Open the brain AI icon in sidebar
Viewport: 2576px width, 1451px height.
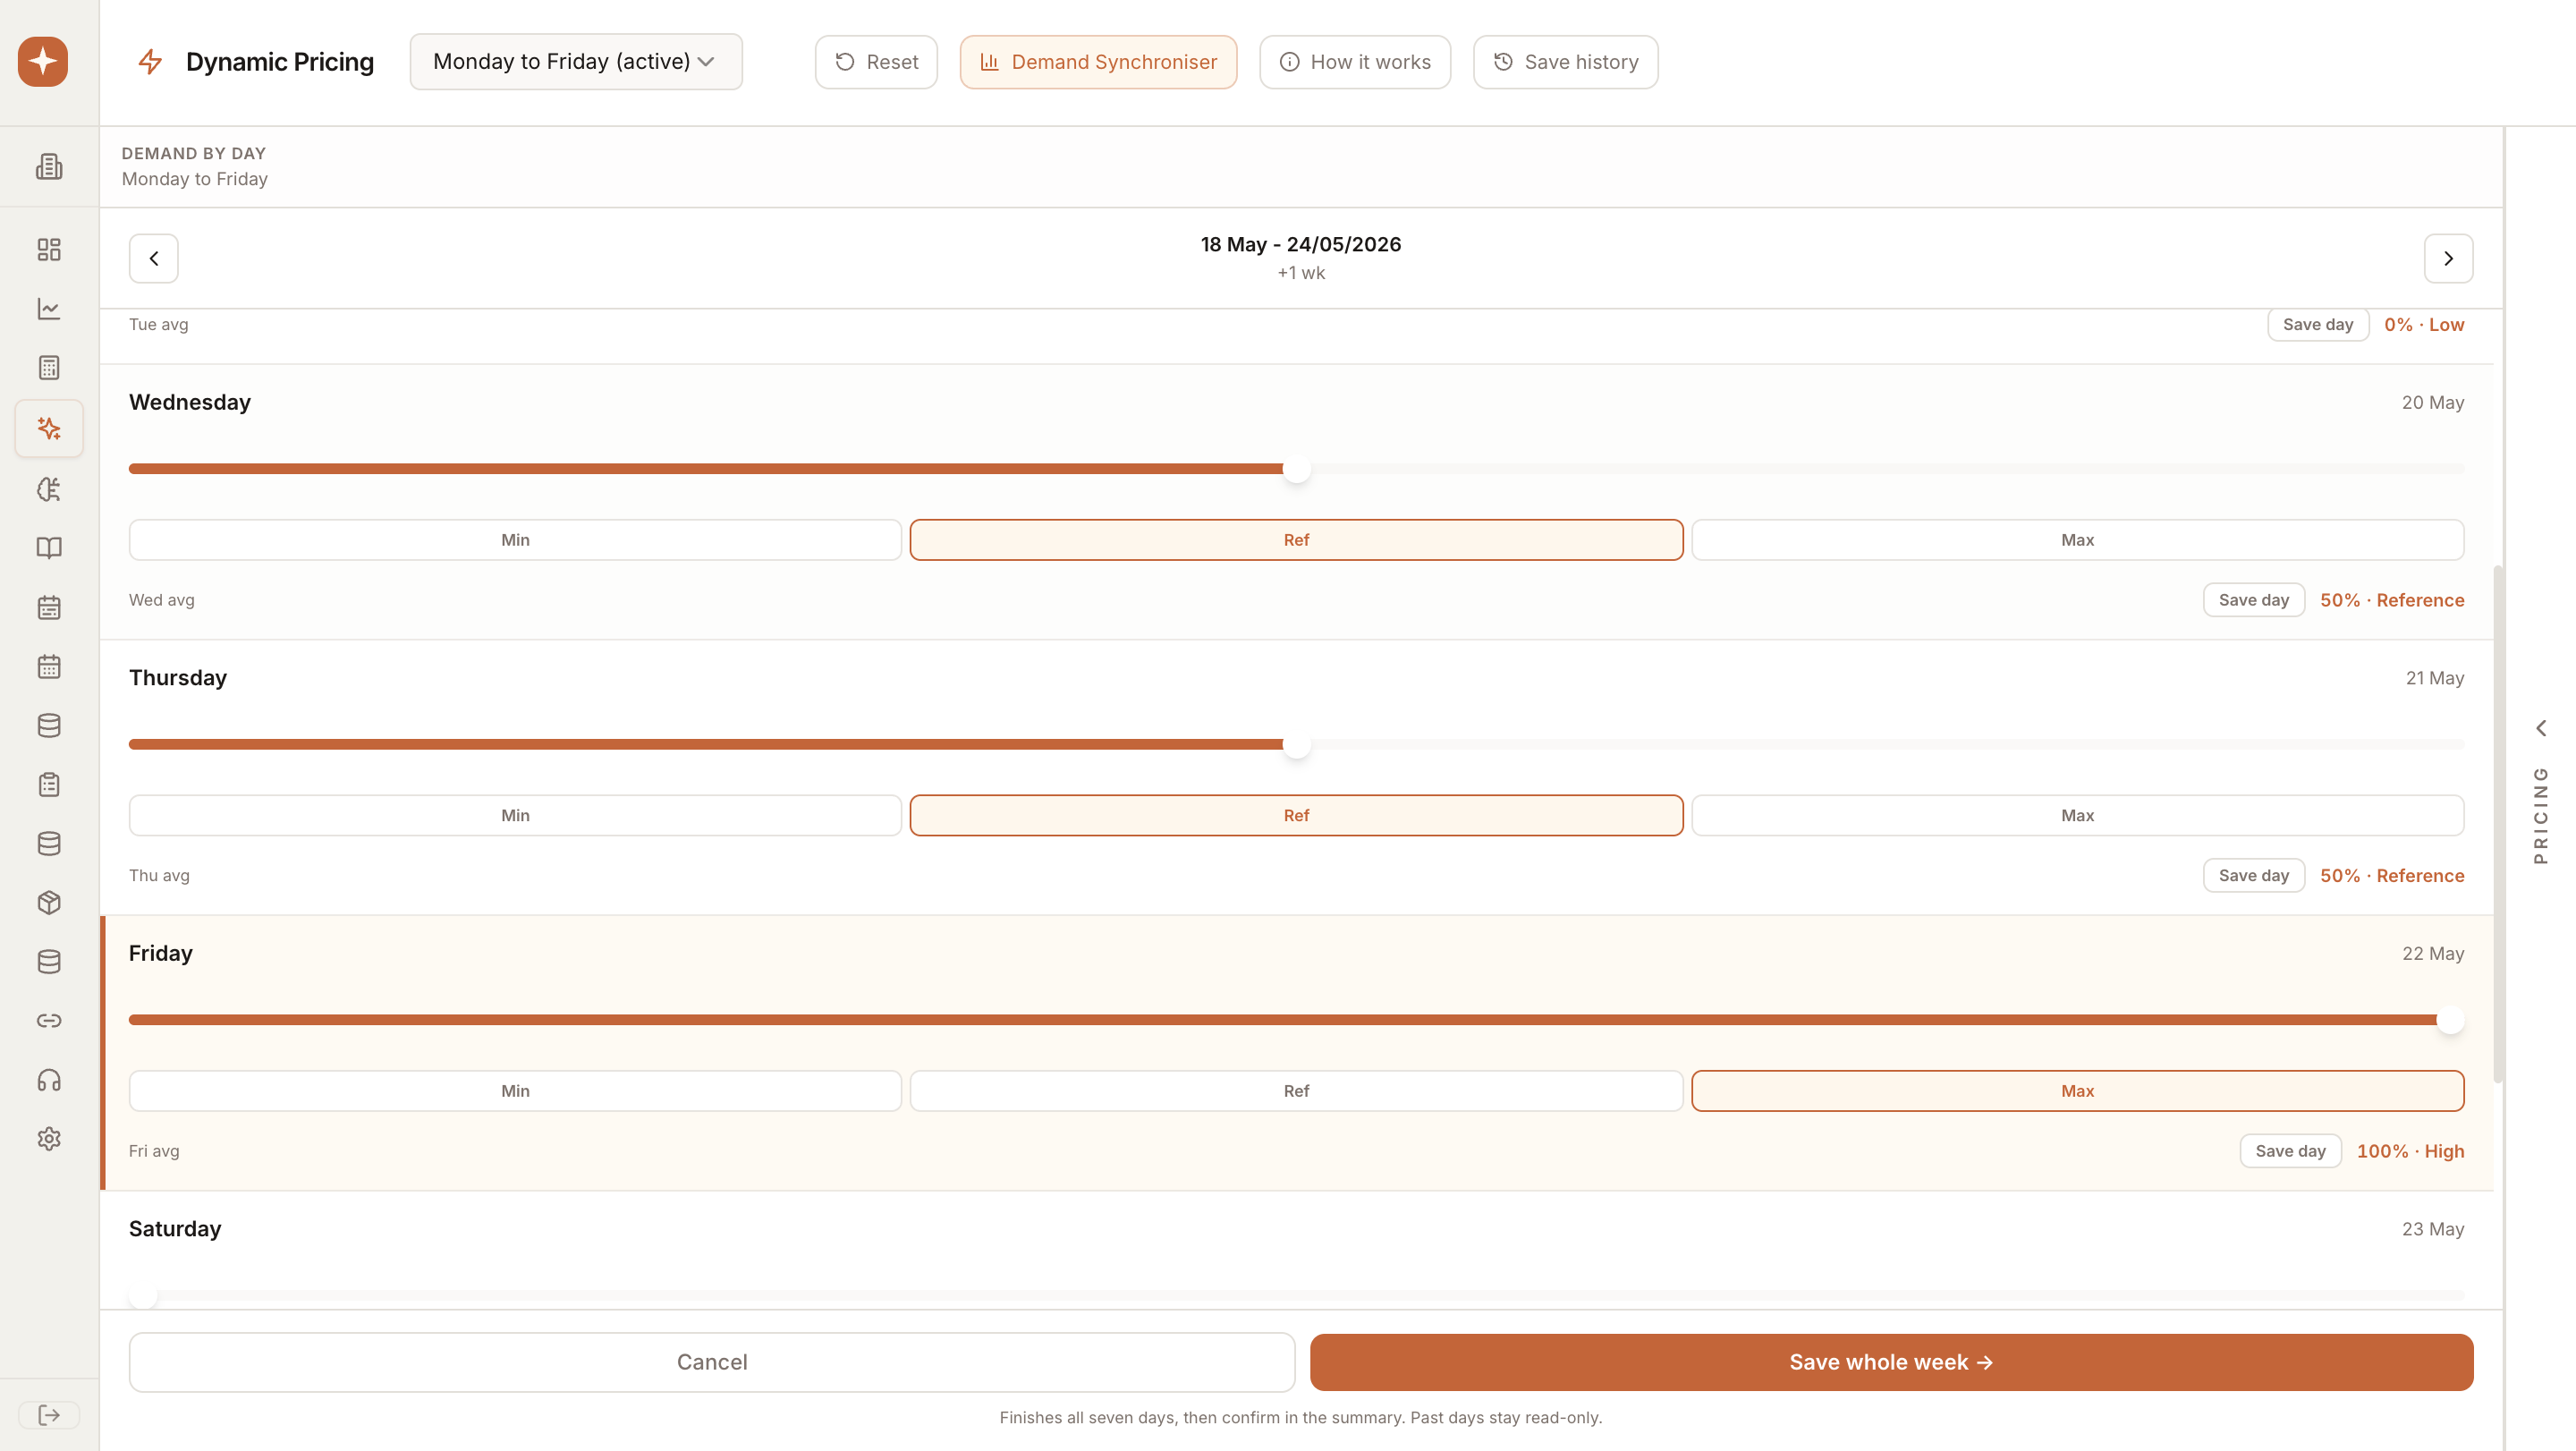49,489
